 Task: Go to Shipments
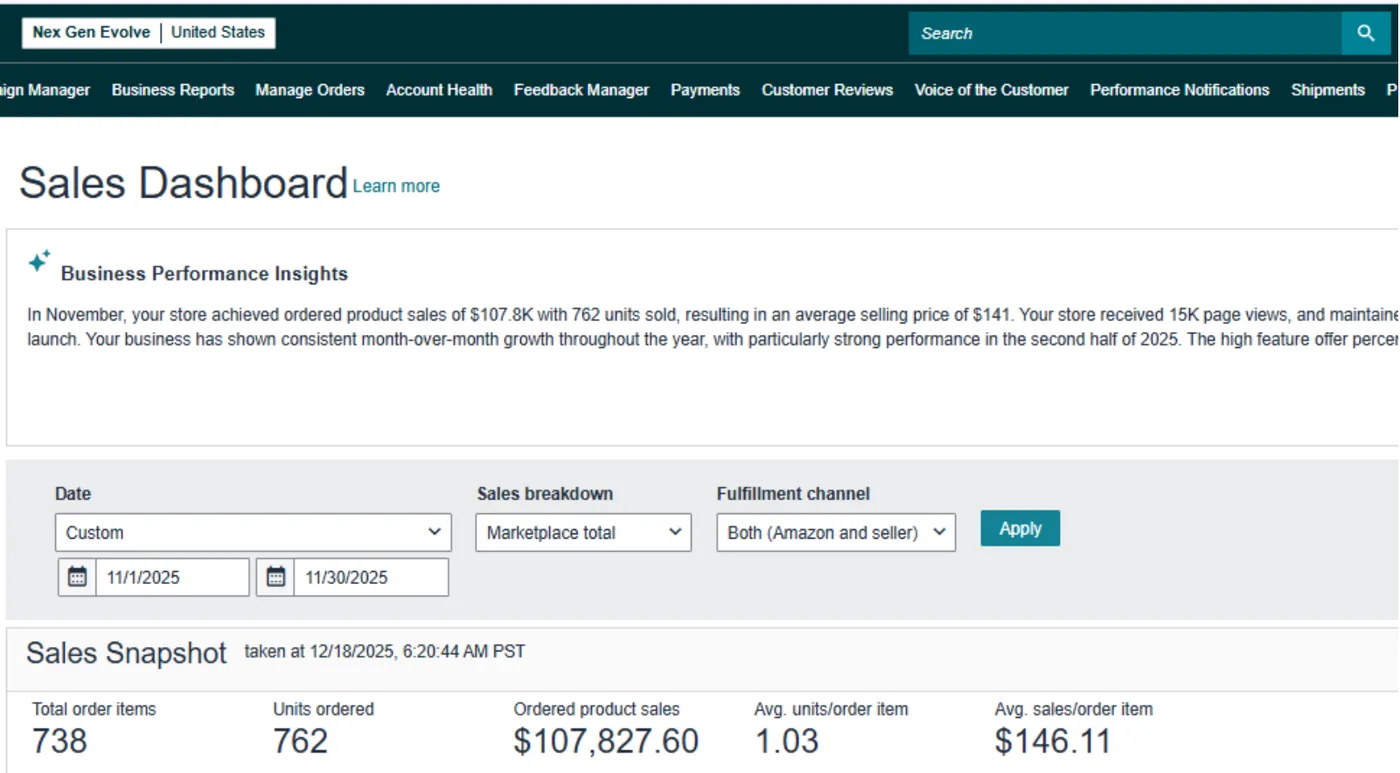click(x=1328, y=90)
